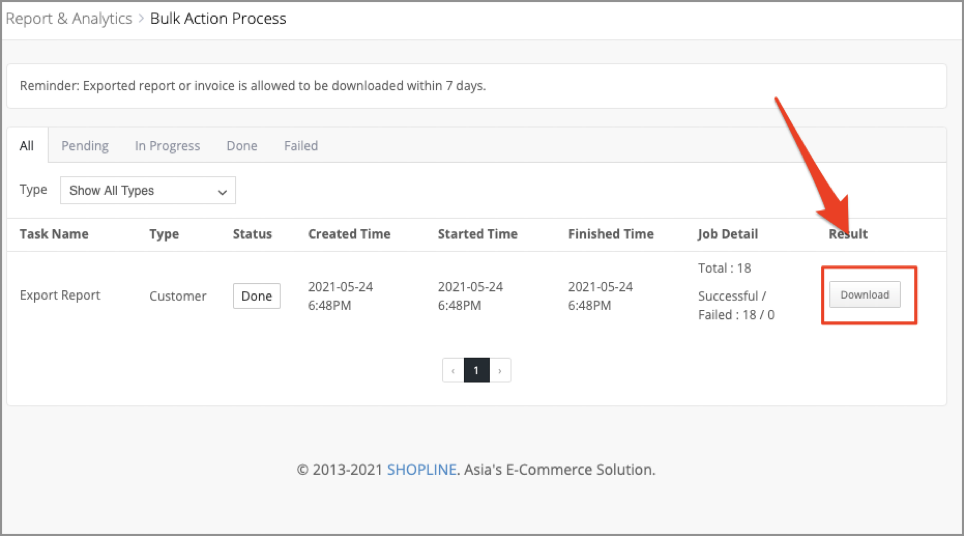Open the Show All Types dropdown
This screenshot has width=964, height=536.
pyautogui.click(x=148, y=191)
